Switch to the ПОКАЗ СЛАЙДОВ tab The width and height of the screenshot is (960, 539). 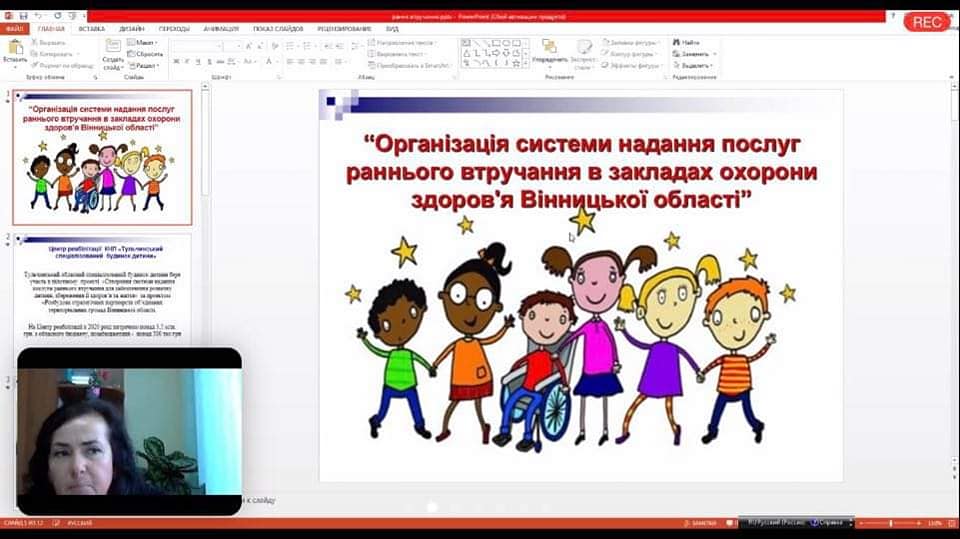tap(278, 29)
